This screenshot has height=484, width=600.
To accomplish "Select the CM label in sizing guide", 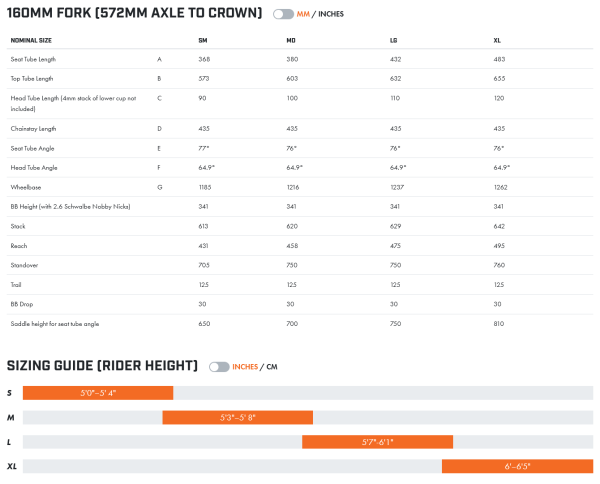I will tap(271, 367).
